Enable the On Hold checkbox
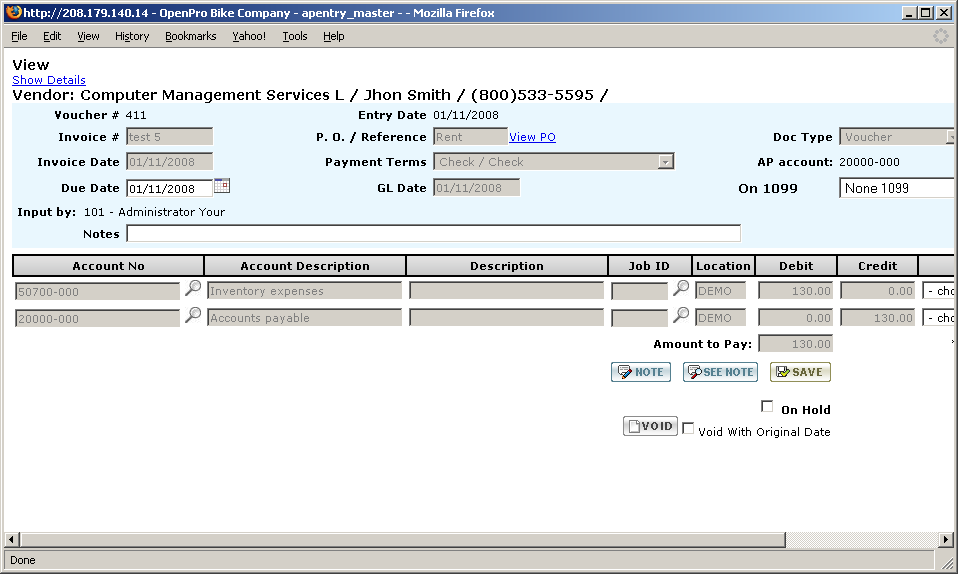The image size is (958, 574). [x=768, y=407]
